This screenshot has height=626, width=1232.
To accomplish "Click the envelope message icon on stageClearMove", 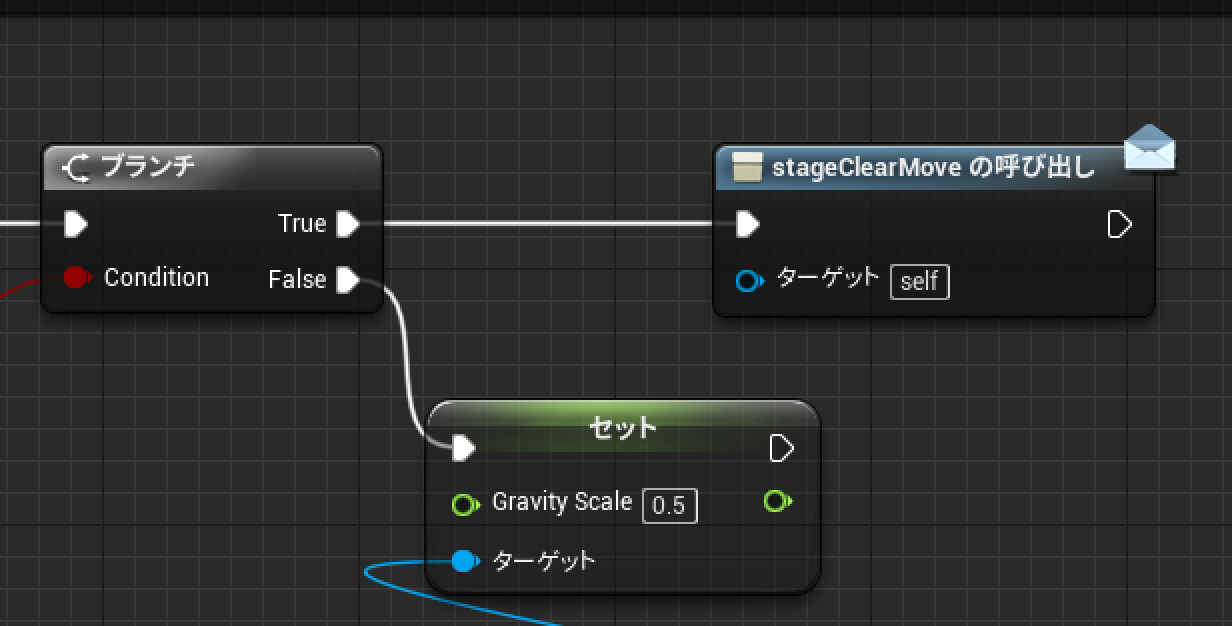I will pyautogui.click(x=1149, y=149).
